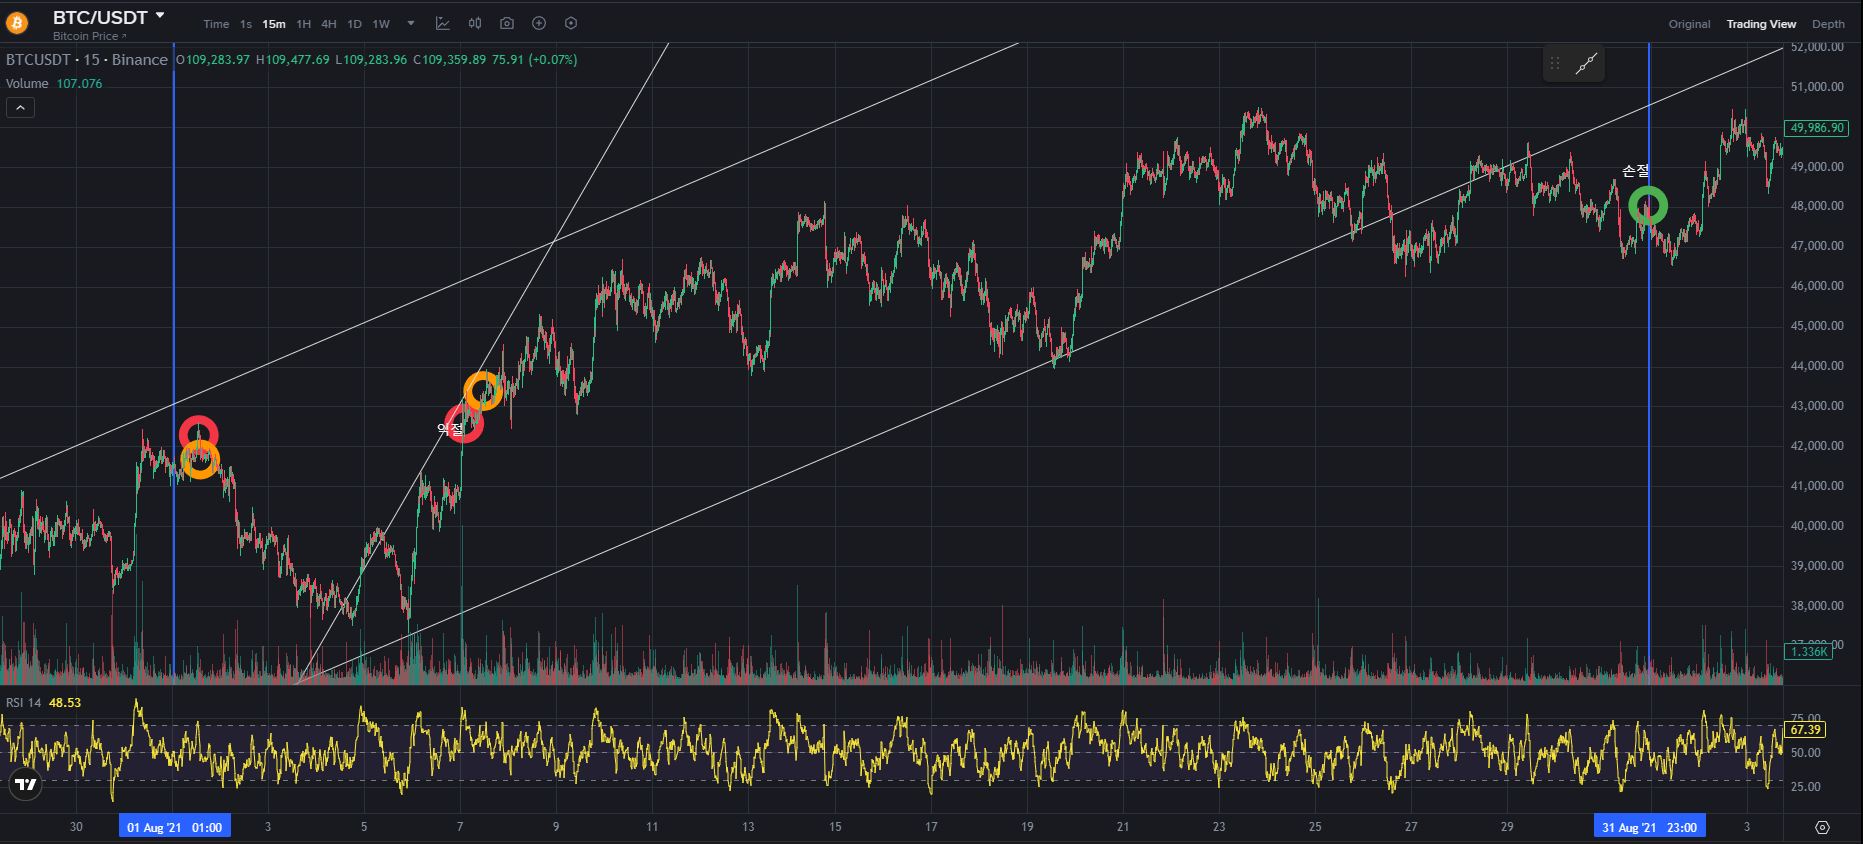Switch to the Original chart tab
Viewport: 1863px width, 844px height.
click(x=1689, y=24)
